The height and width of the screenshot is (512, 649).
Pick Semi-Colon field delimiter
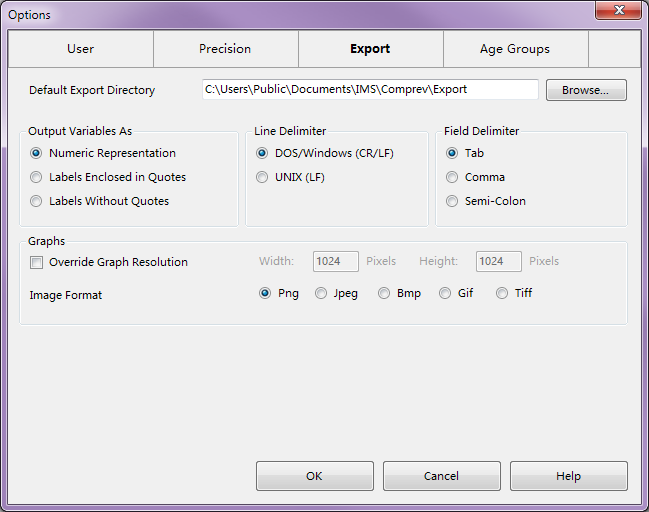[453, 201]
